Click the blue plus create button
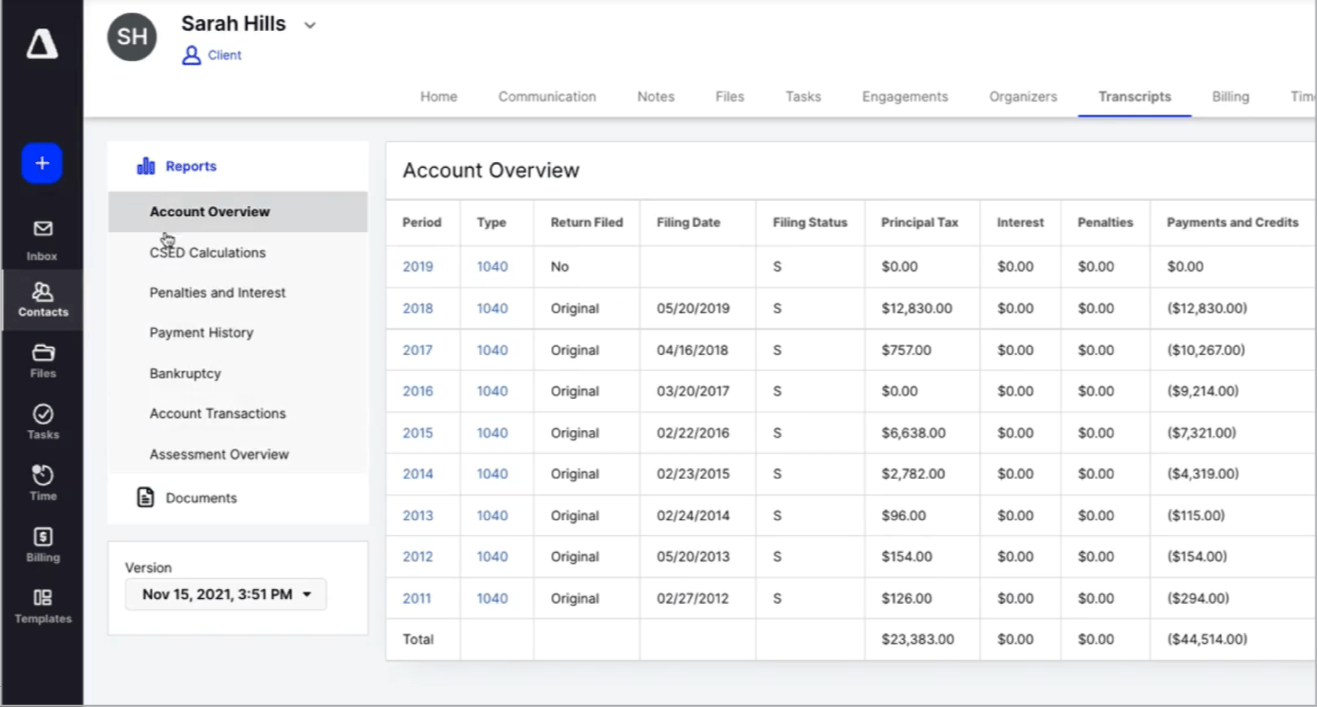Viewport: 1317px width, 707px height. (42, 163)
